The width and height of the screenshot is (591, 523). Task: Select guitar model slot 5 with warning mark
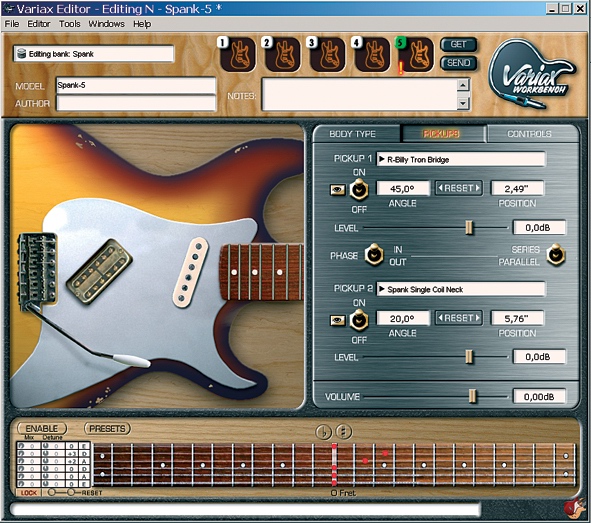(416, 55)
